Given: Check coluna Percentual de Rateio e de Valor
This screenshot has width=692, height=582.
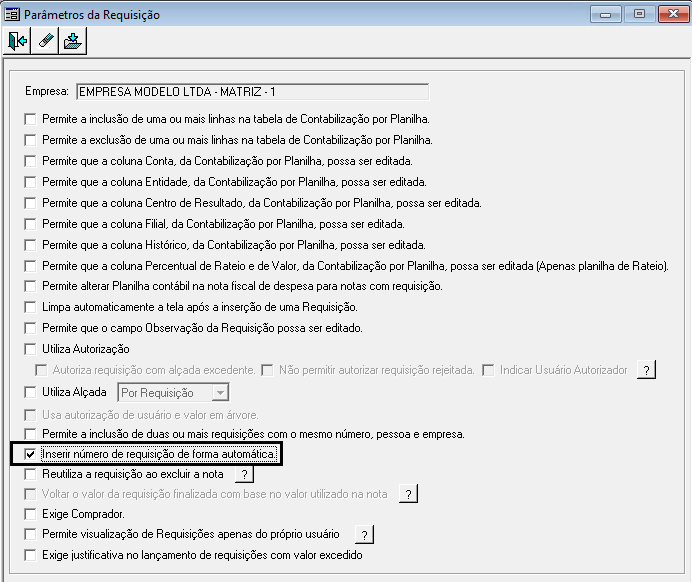Looking at the screenshot, I should point(30,266).
